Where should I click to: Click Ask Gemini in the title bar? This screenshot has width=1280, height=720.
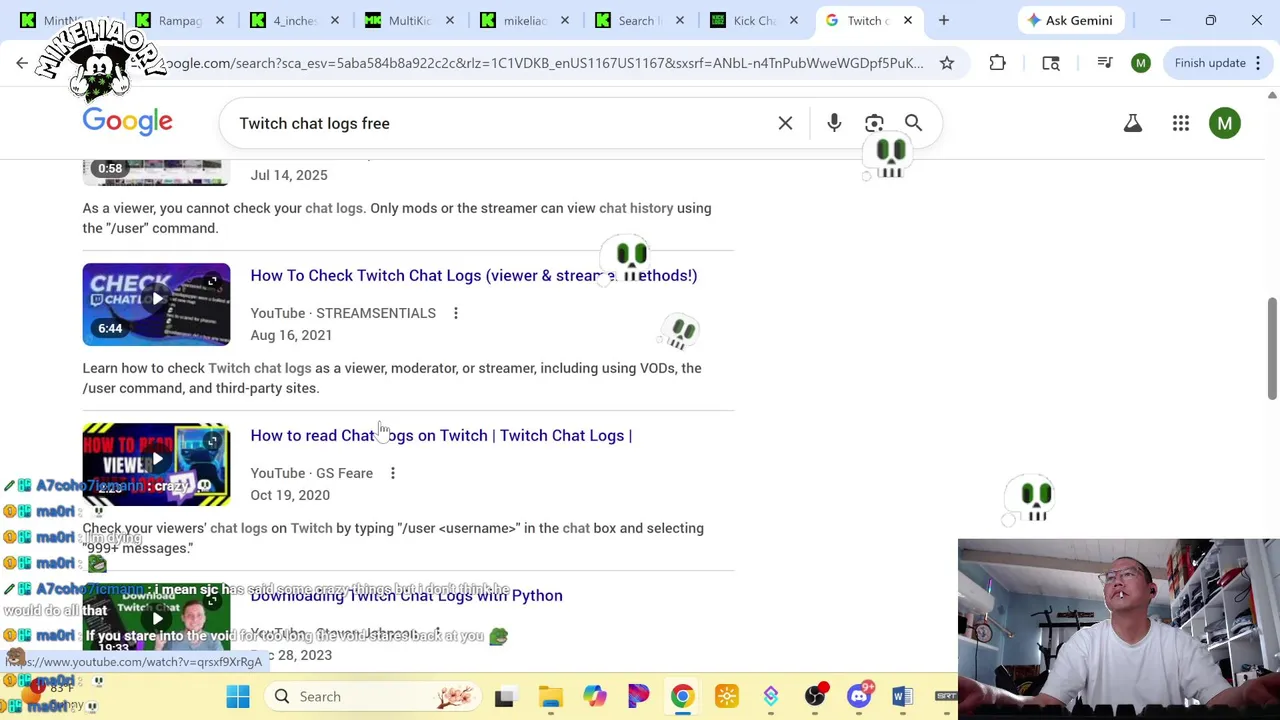coord(1070,20)
